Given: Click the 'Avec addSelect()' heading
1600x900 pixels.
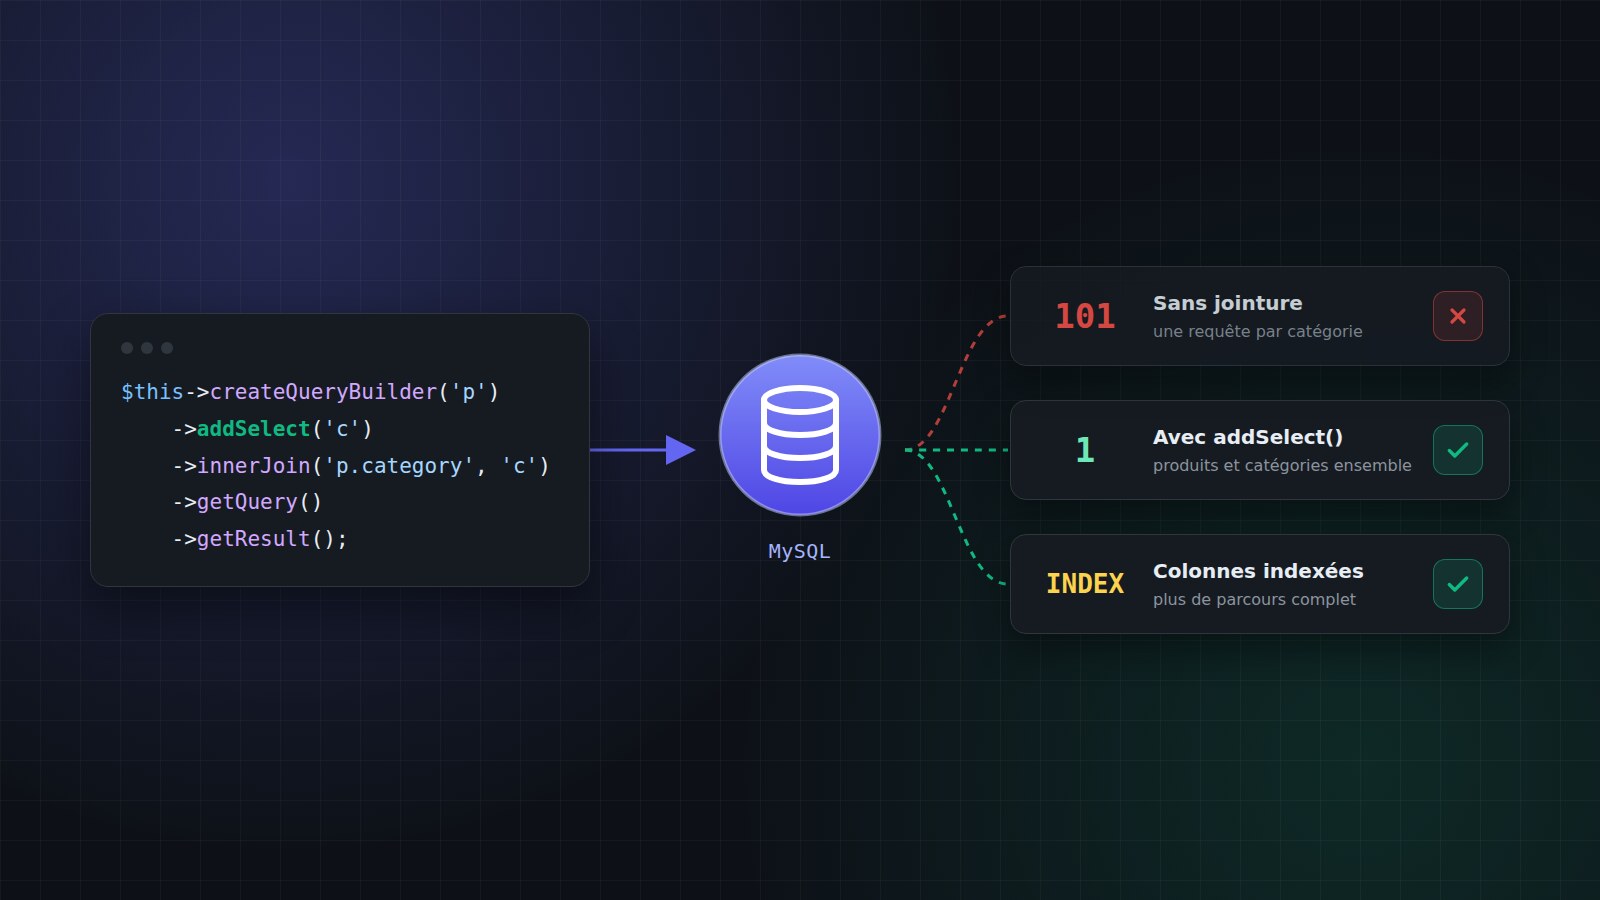Looking at the screenshot, I should pyautogui.click(x=1248, y=437).
